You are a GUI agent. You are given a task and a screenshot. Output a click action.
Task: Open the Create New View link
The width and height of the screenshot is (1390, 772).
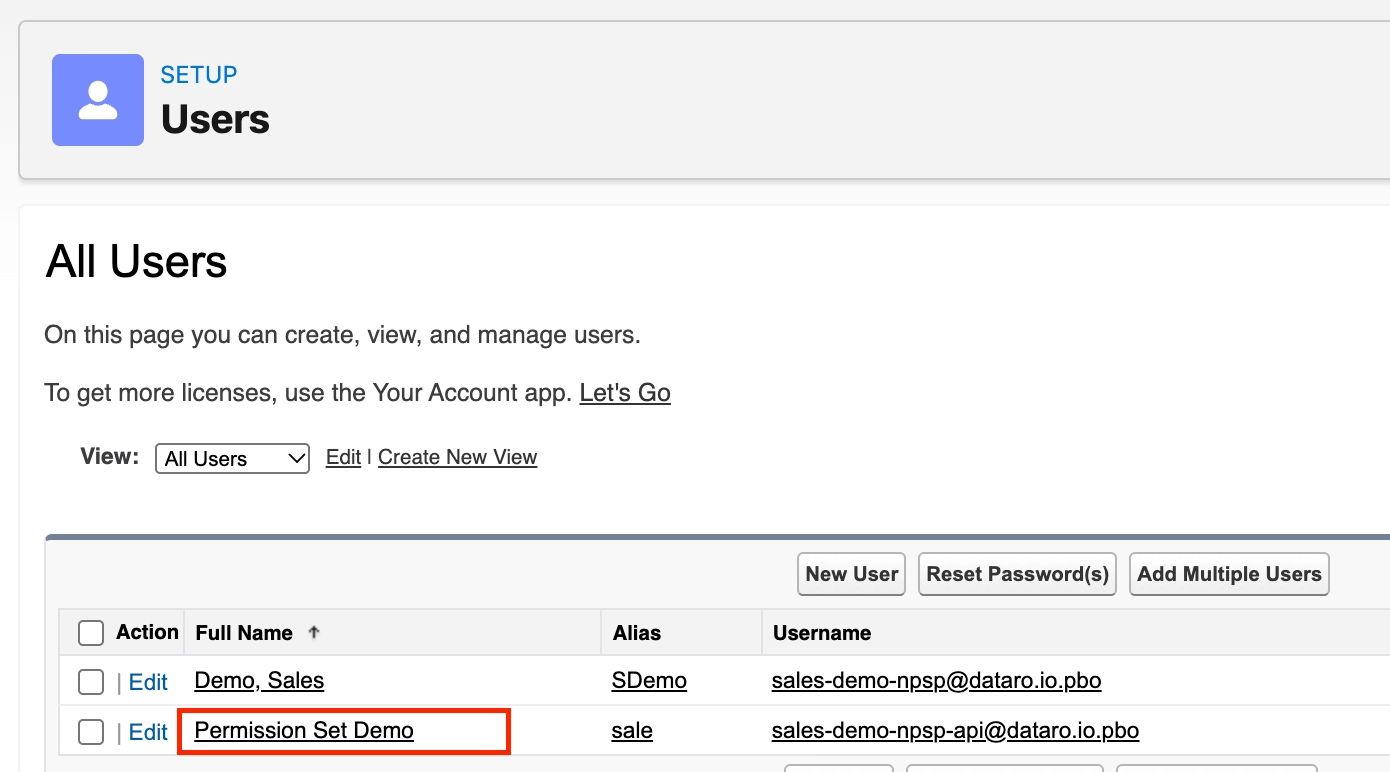pos(457,457)
